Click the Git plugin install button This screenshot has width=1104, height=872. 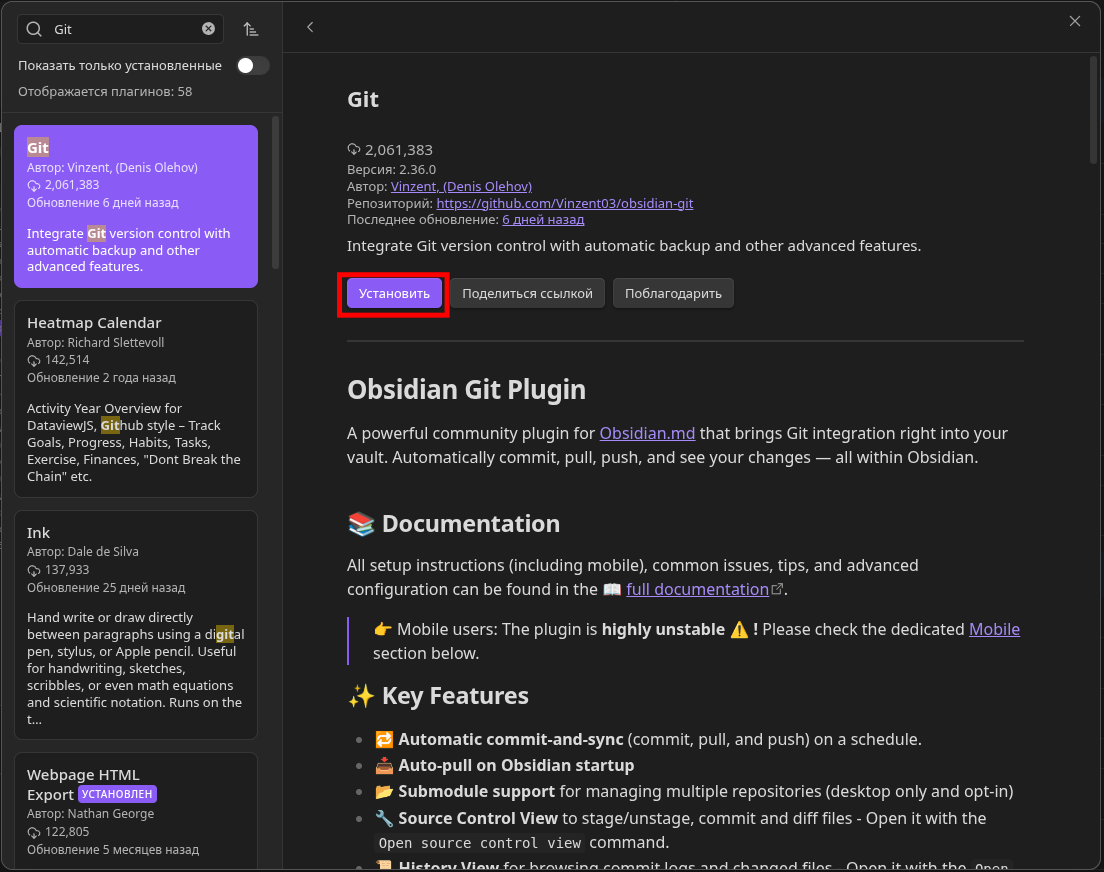pos(394,293)
